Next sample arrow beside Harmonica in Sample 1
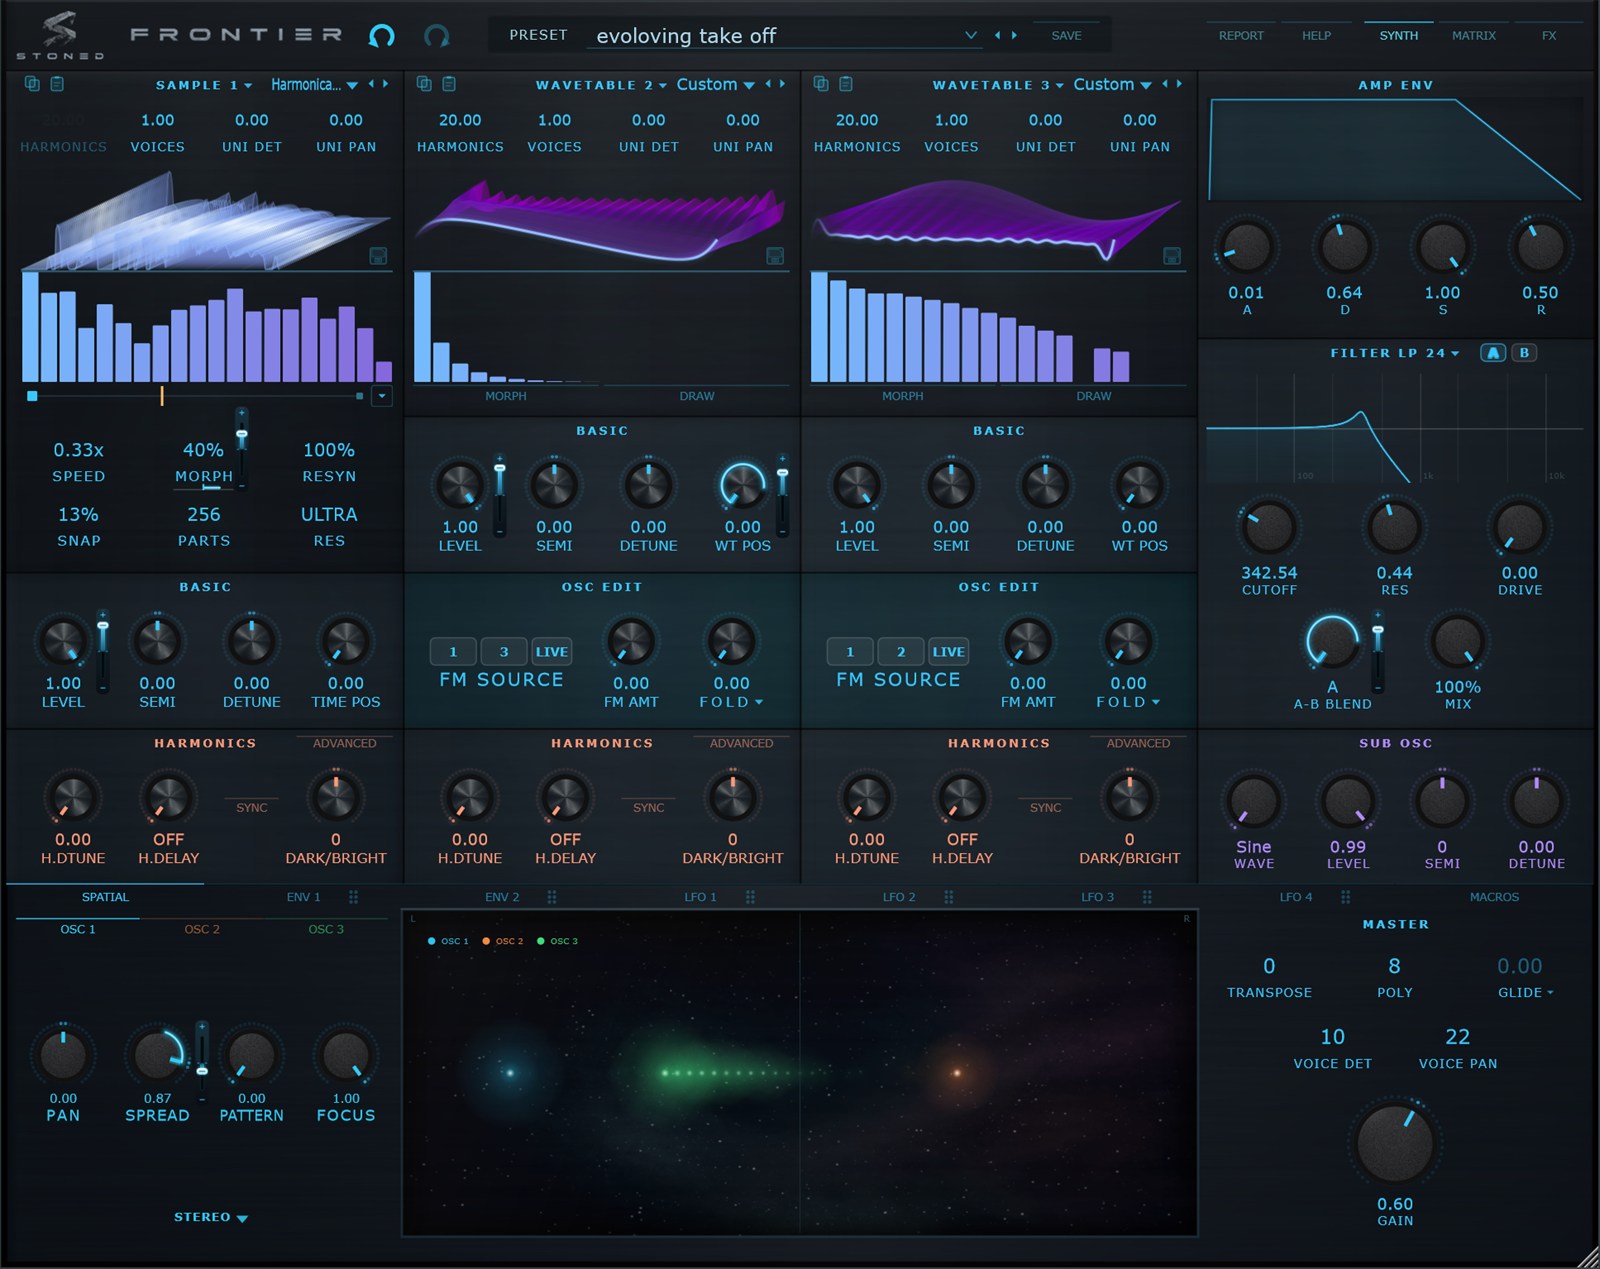The width and height of the screenshot is (1600, 1269). pos(386,84)
